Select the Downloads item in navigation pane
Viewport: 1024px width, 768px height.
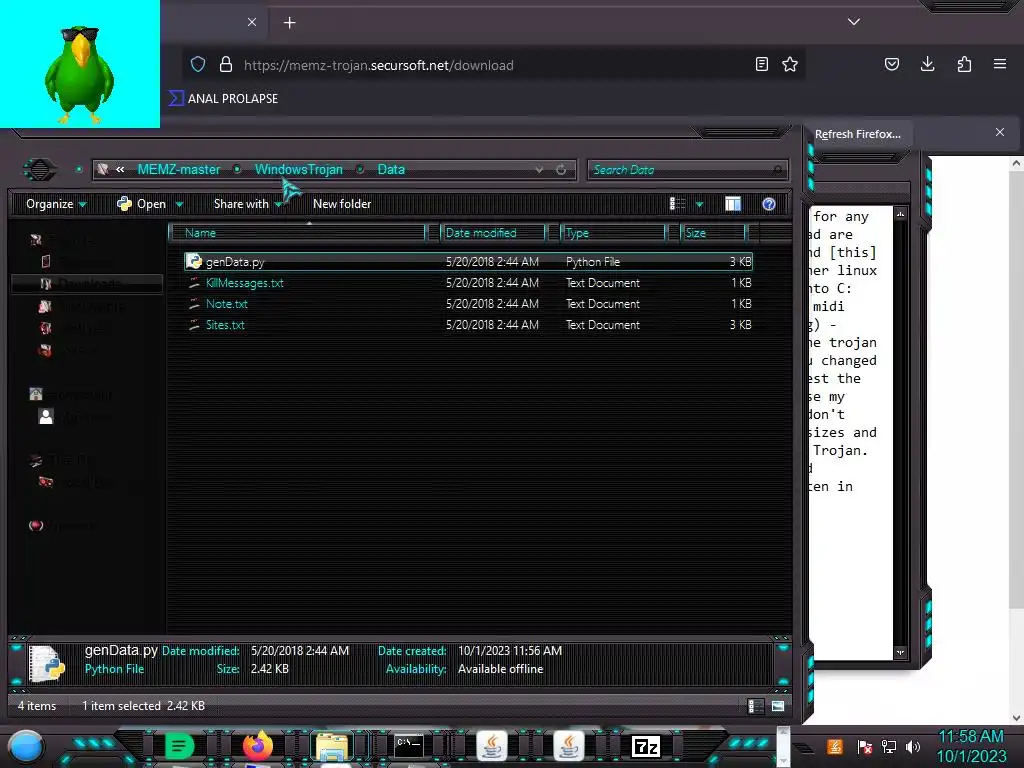click(x=87, y=283)
